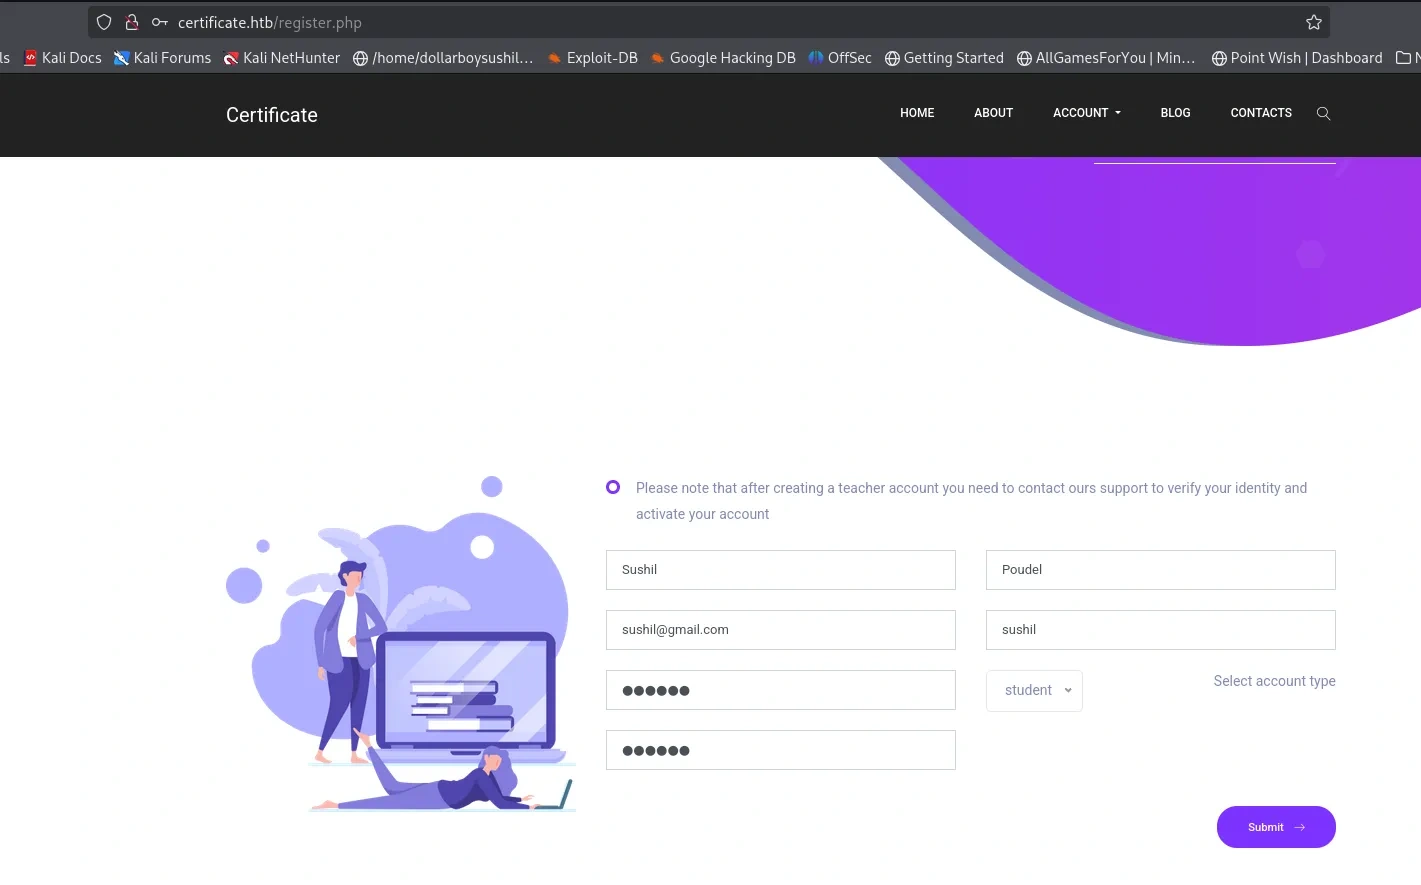Open the CONTACTS page link
The image size is (1421, 885).
pyautogui.click(x=1261, y=113)
